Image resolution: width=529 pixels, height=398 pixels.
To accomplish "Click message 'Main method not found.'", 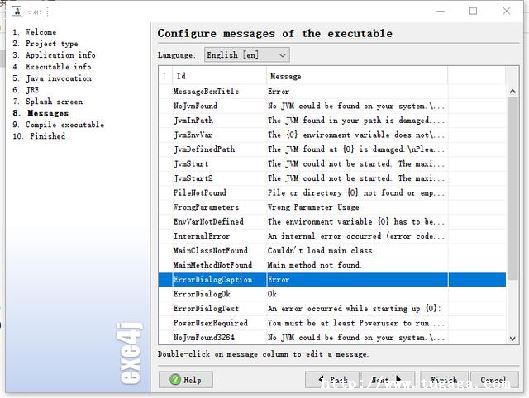I will pos(314,265).
